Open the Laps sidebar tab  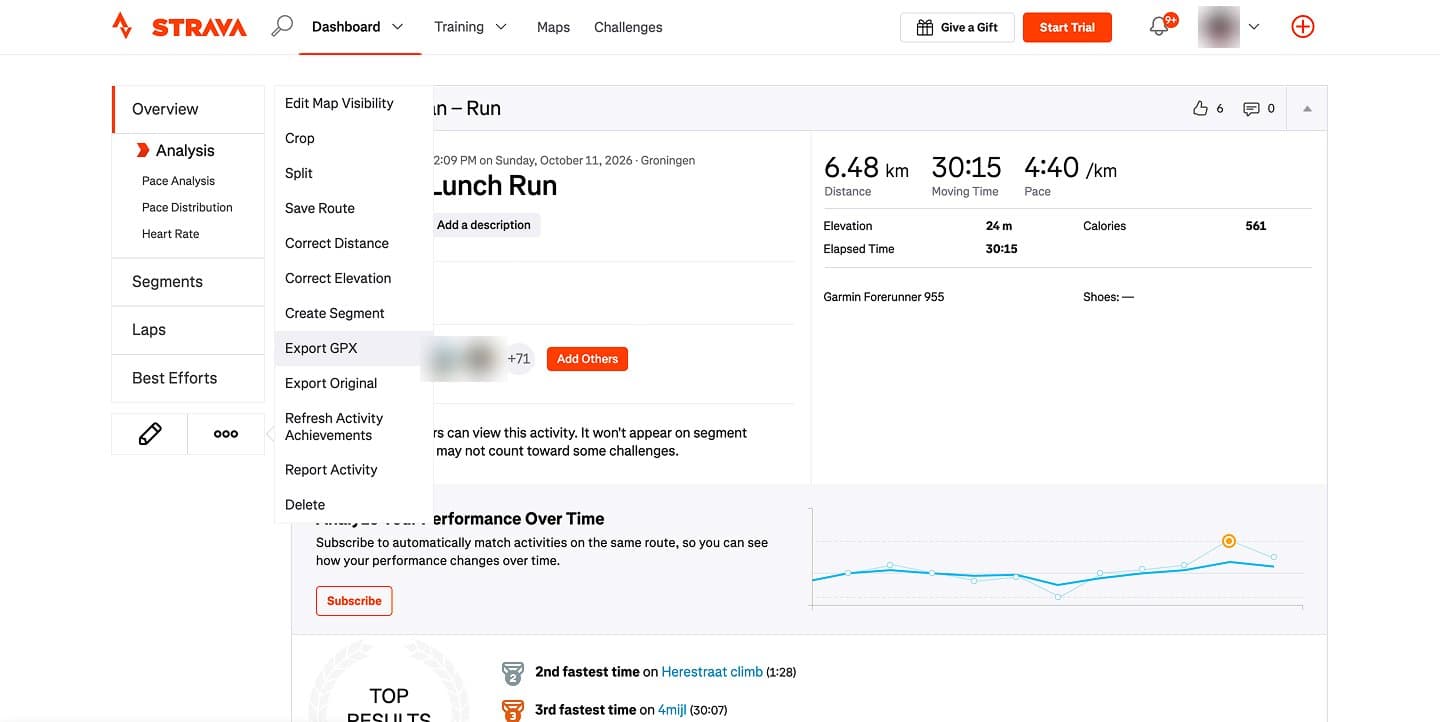click(188, 330)
